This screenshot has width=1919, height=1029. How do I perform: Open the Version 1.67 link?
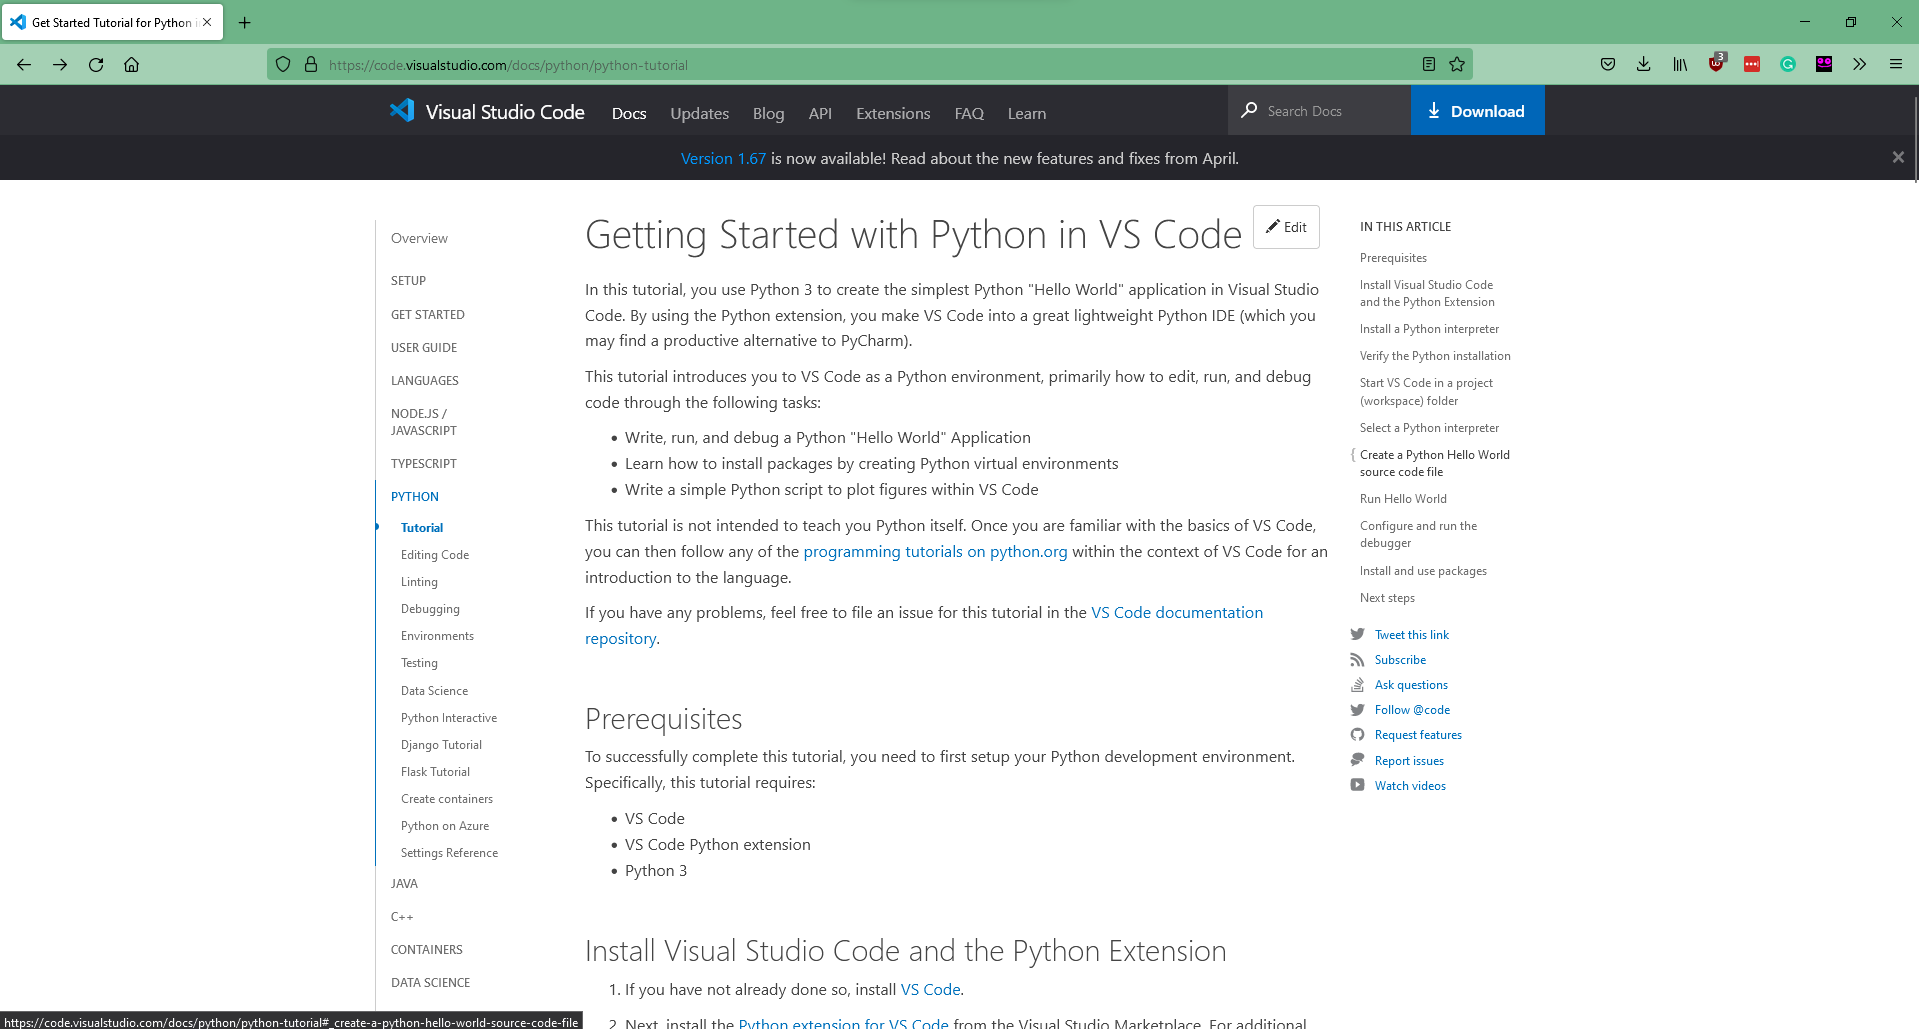coord(723,158)
